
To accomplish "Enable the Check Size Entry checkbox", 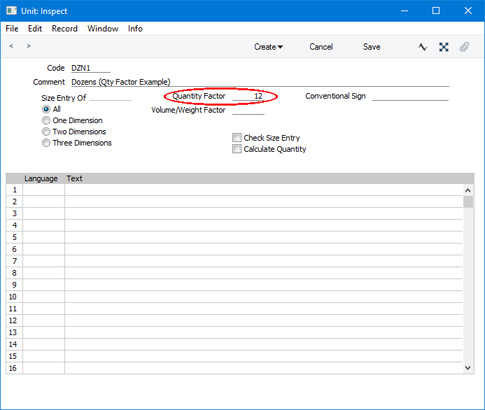I will pyautogui.click(x=237, y=138).
